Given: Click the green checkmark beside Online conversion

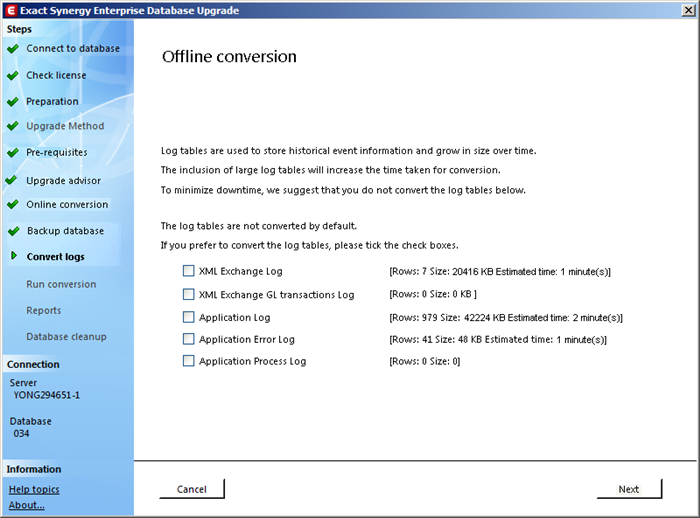Looking at the screenshot, I should point(13,205).
